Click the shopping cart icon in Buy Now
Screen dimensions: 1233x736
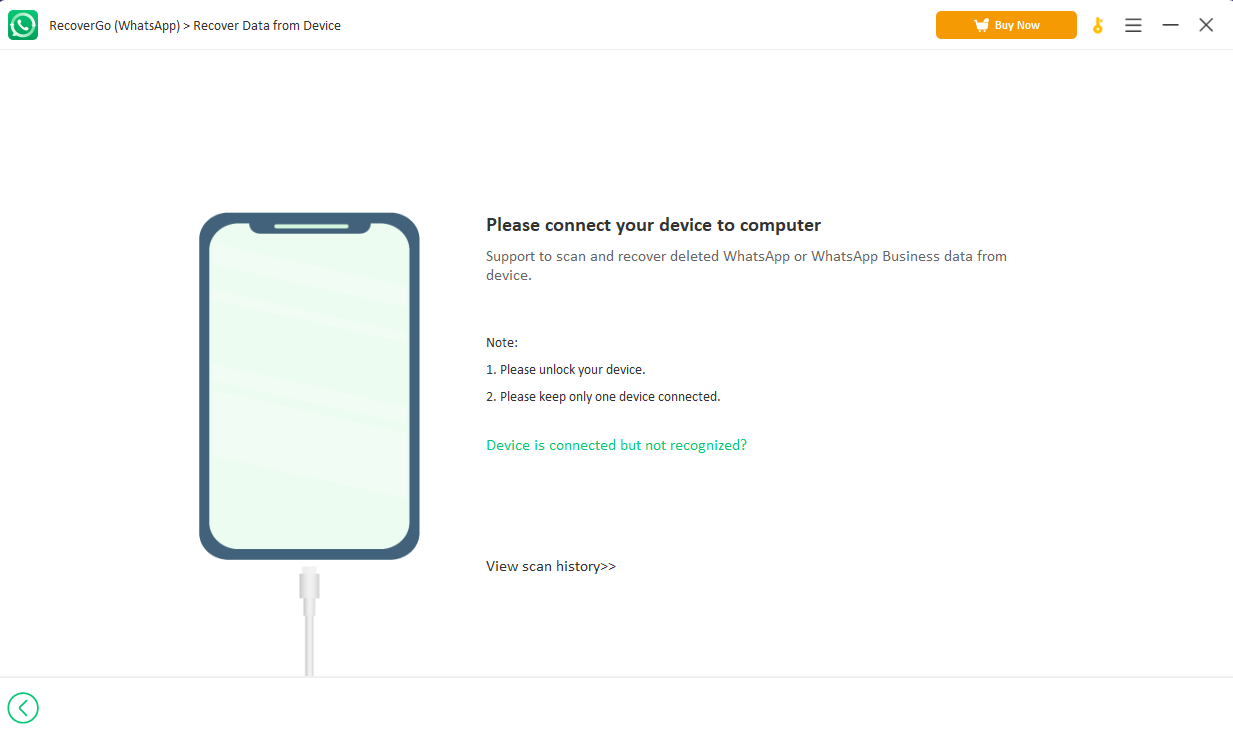point(981,26)
